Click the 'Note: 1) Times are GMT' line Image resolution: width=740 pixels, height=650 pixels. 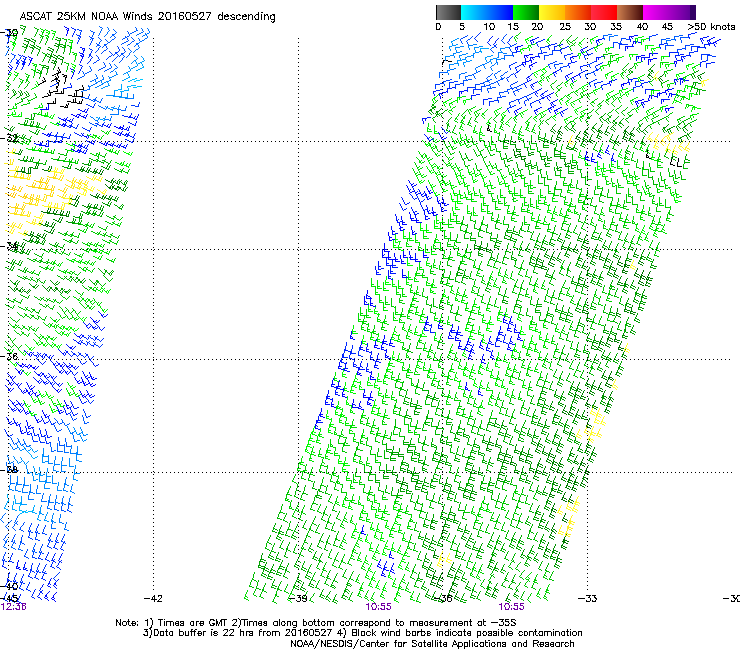(x=316, y=623)
